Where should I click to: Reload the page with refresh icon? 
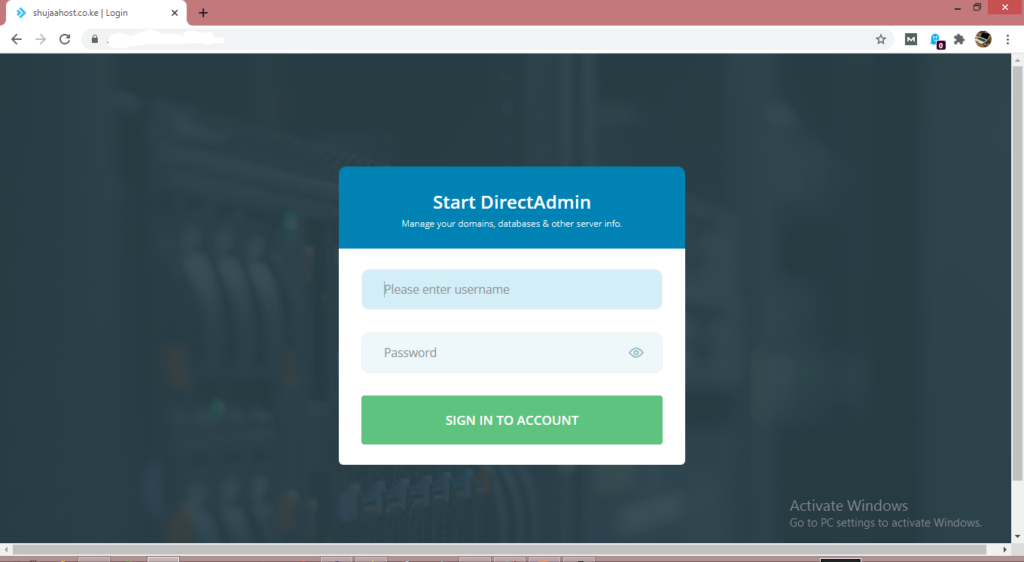[65, 39]
